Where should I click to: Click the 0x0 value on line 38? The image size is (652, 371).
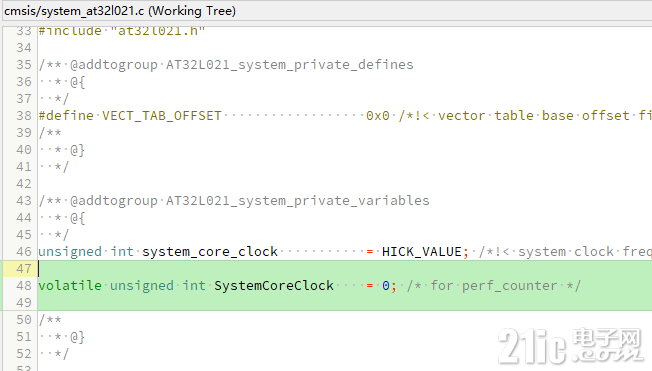coord(378,116)
